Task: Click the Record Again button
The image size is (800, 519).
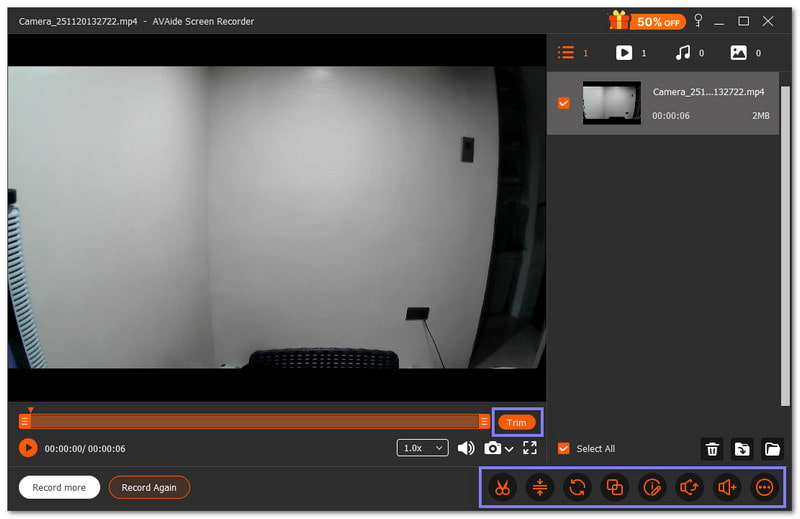Action: point(149,488)
